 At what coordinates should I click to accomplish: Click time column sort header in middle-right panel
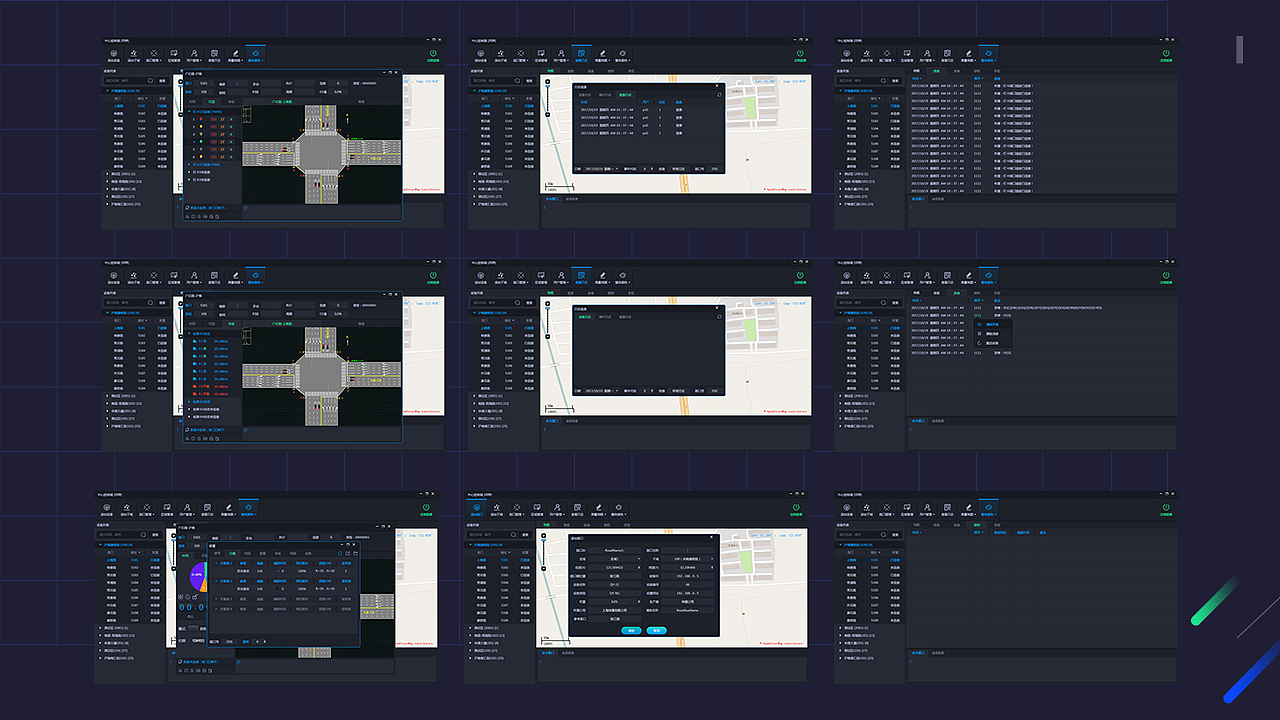click(x=916, y=300)
